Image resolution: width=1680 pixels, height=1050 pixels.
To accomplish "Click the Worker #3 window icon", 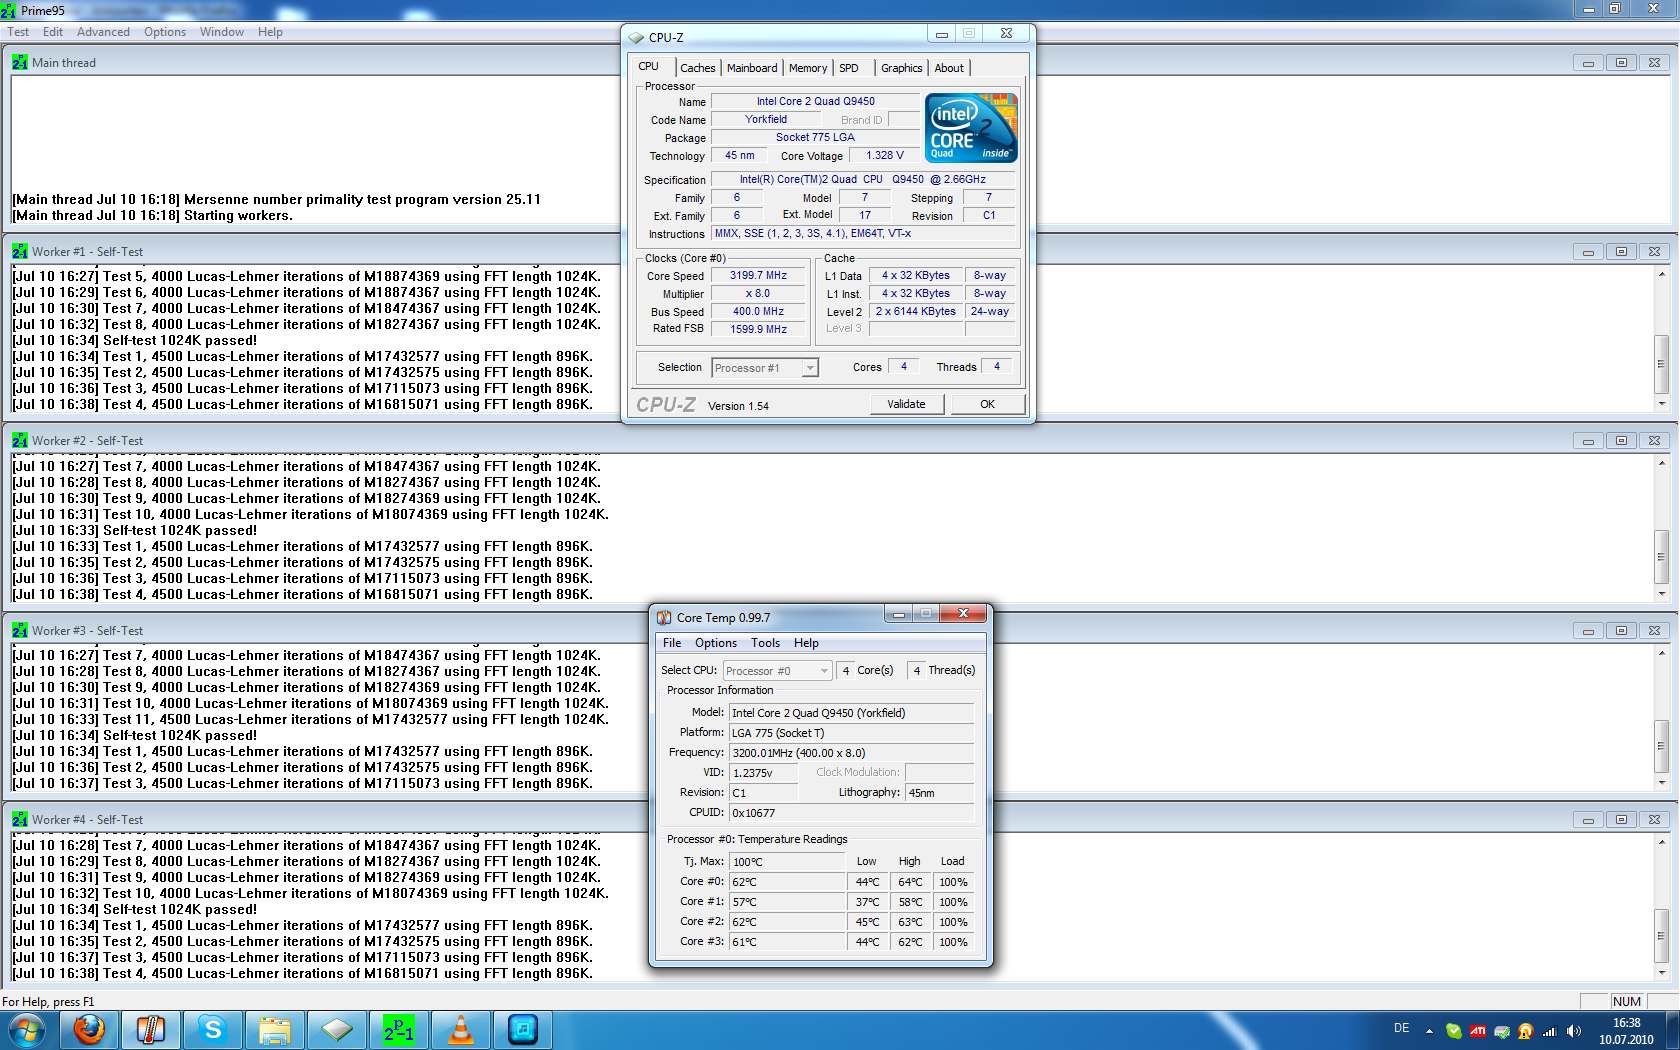I will coord(20,630).
